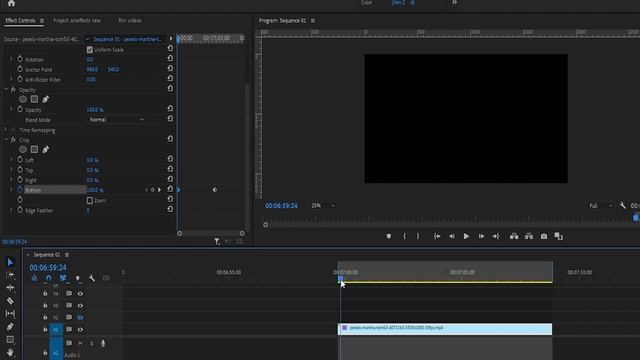Create ellipse mask under Opacity effect
The width and height of the screenshot is (640, 360).
click(x=23, y=99)
